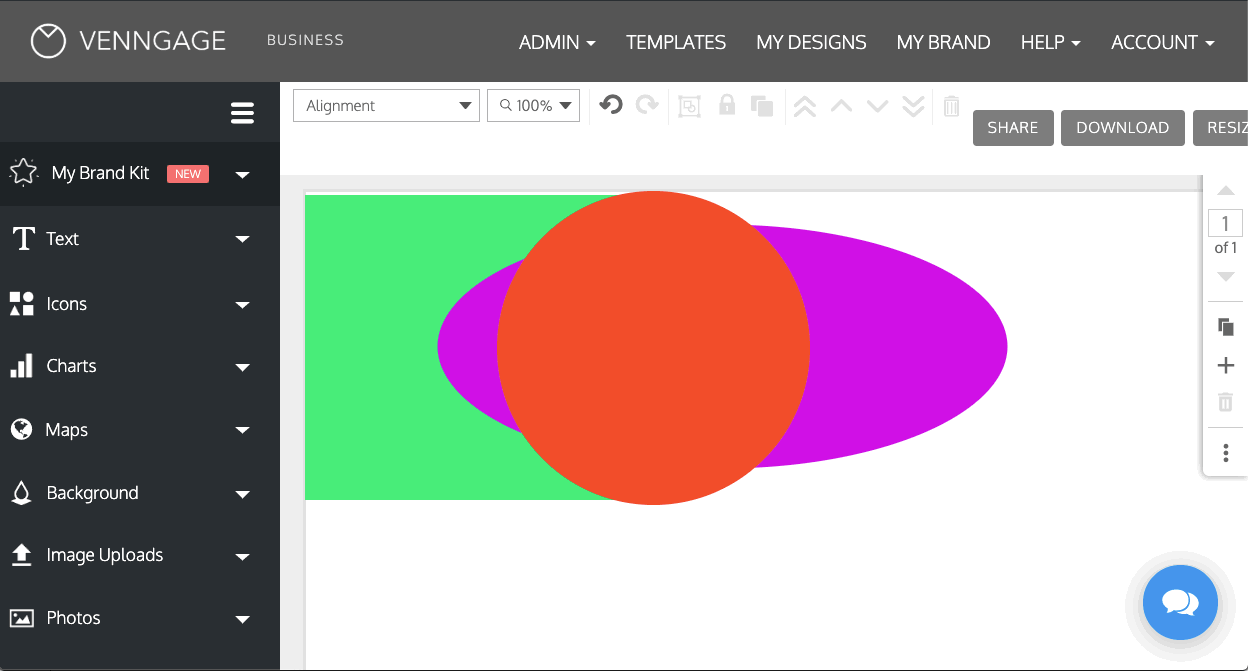Undo the last action
Screen dimensions: 1248x671
point(611,105)
